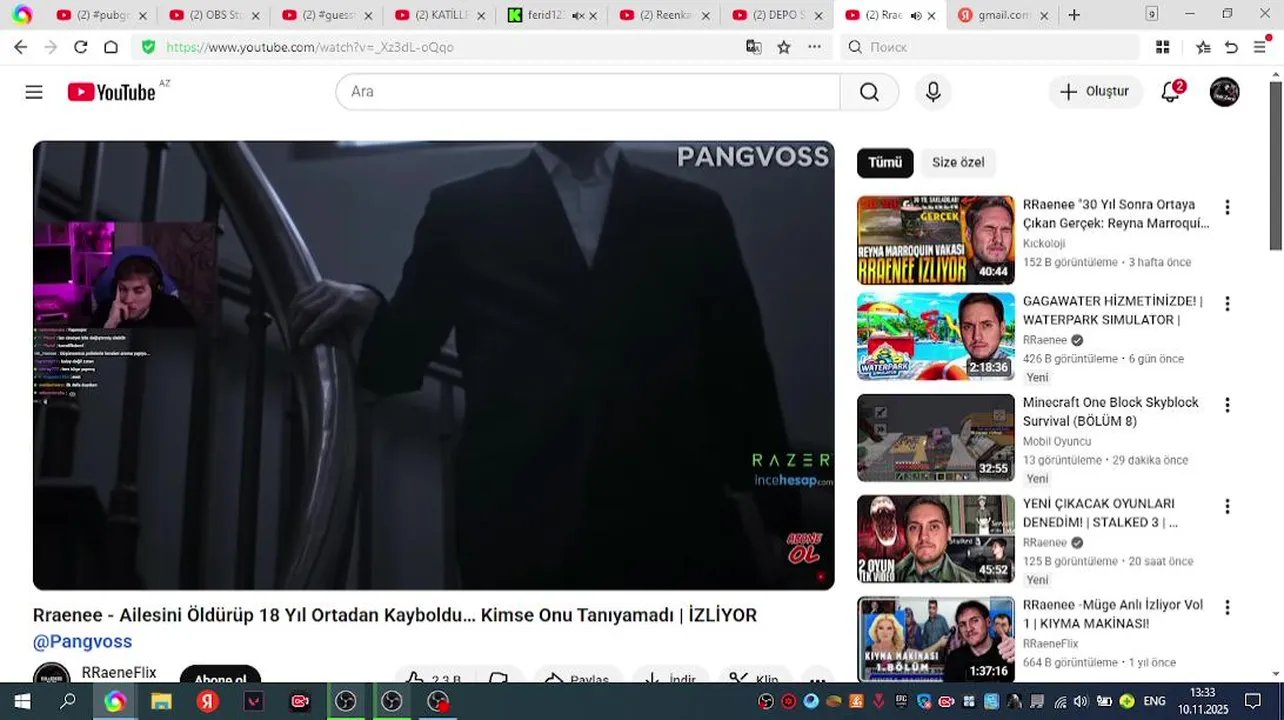Viewport: 1284px width, 720px height.
Task: Go to the YouTube home logo
Action: pyautogui.click(x=112, y=92)
